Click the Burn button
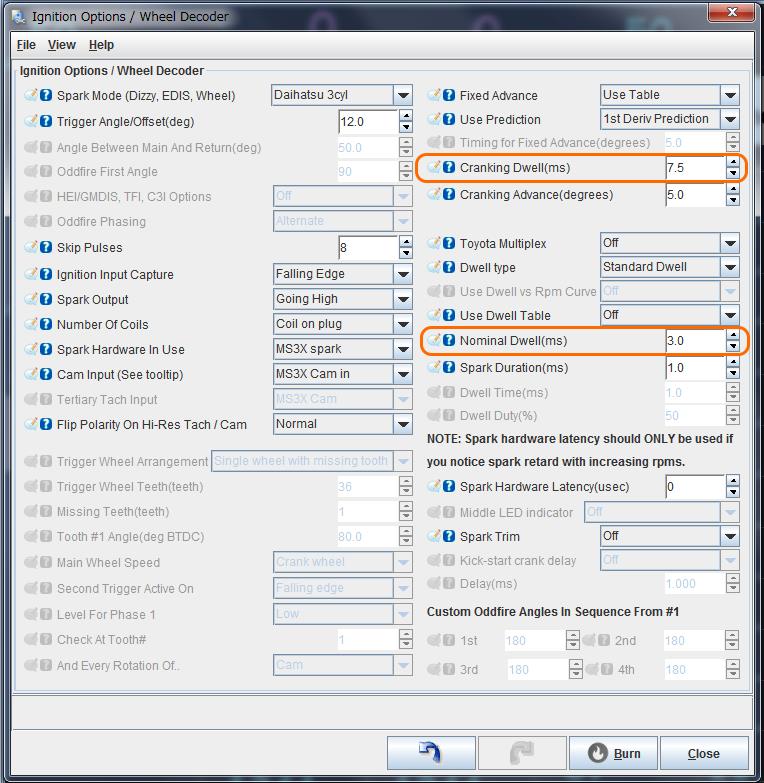The height and width of the screenshot is (783, 764). coord(613,753)
